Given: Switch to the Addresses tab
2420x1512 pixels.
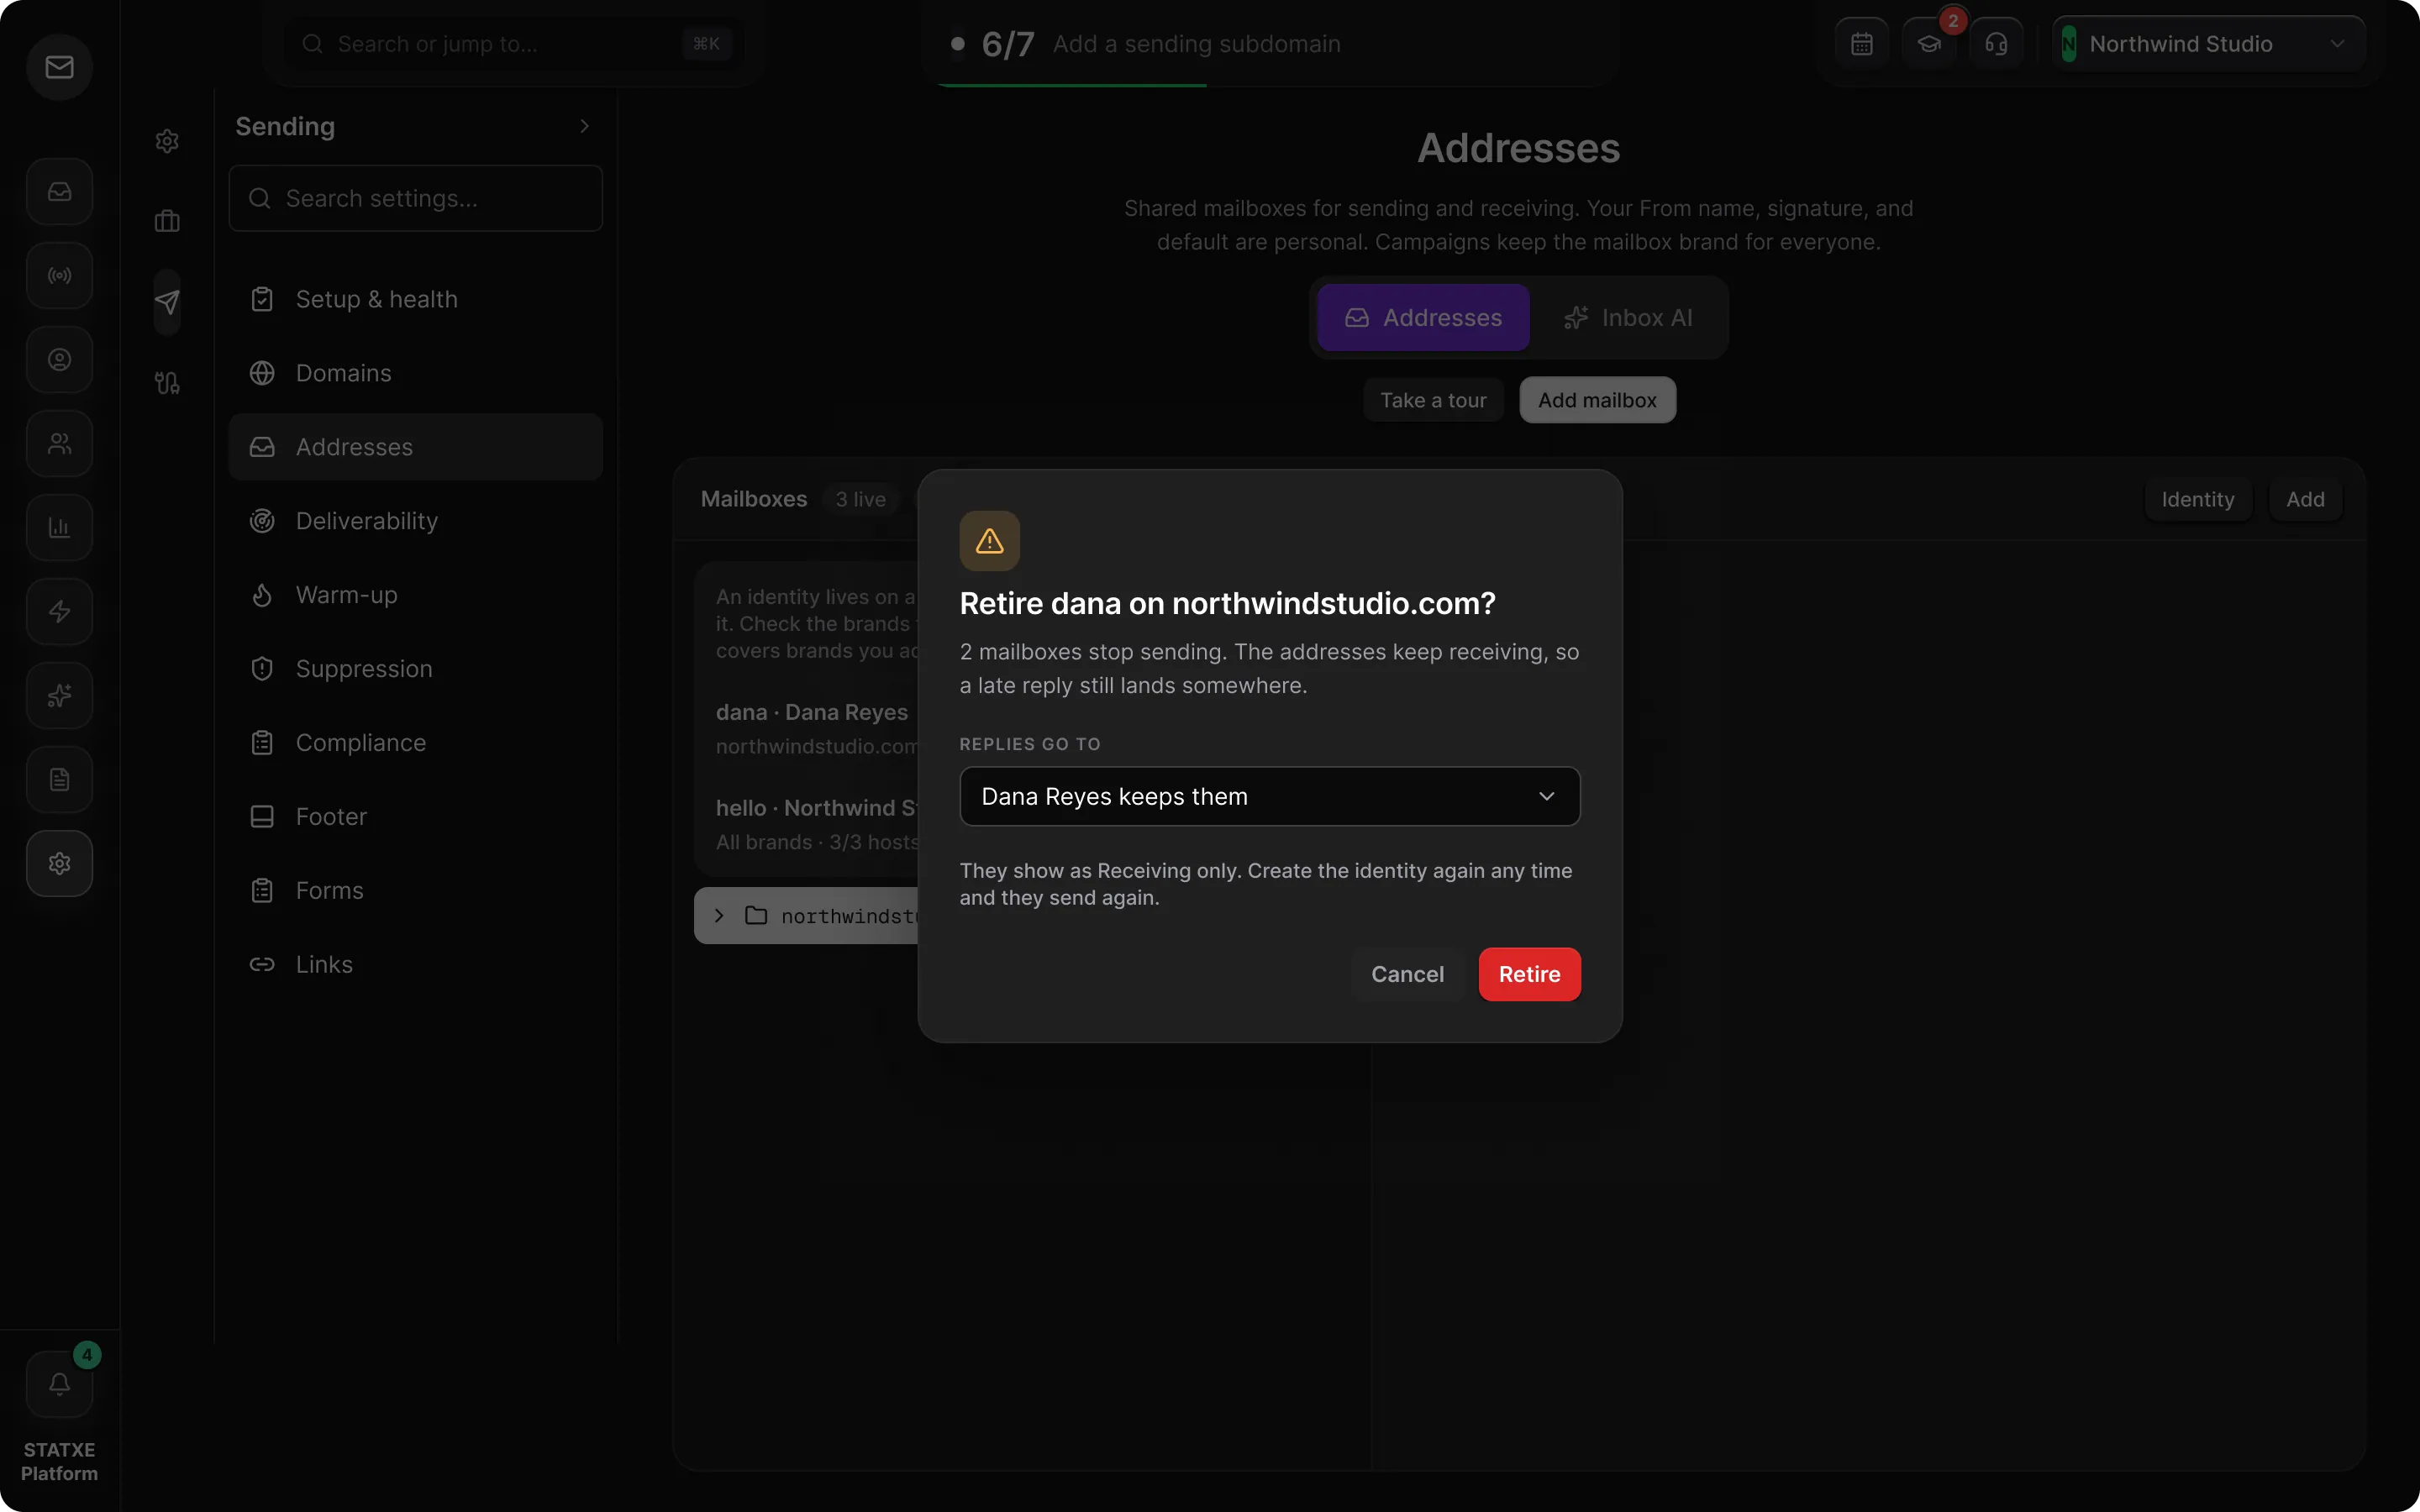Looking at the screenshot, I should 1423,317.
